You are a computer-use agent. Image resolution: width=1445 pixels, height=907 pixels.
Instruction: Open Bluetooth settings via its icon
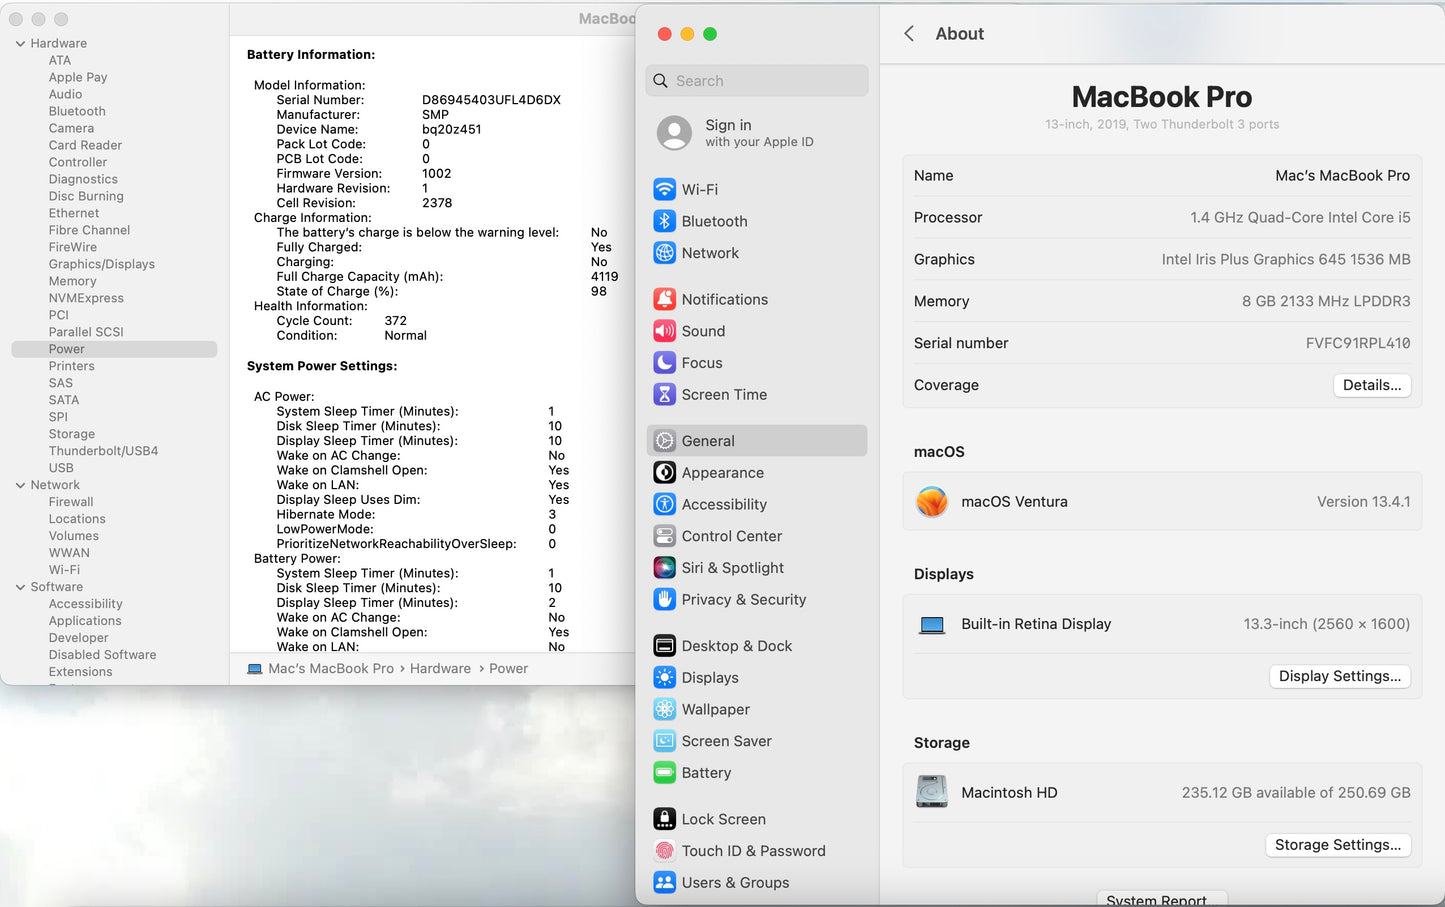(x=664, y=221)
